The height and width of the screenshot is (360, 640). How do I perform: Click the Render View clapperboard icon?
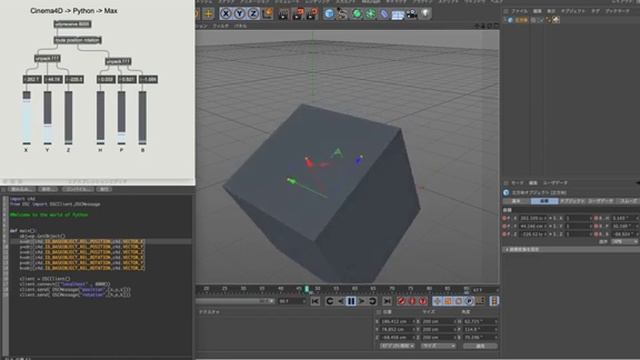coord(283,14)
